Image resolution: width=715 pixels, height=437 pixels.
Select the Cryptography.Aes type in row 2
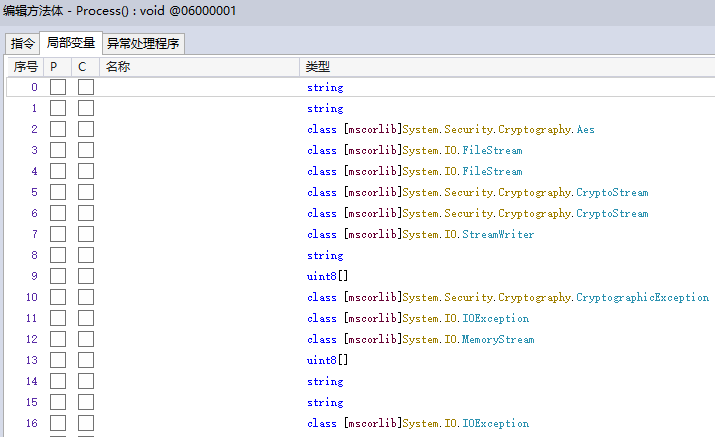pyautogui.click(x=451, y=130)
